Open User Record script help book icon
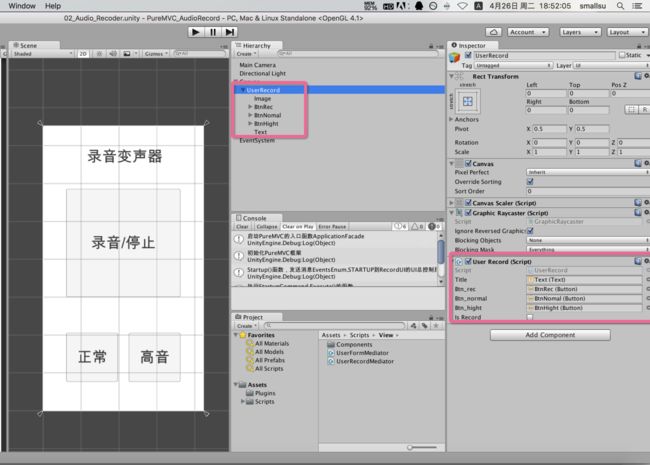Screen dimensions: 650x465 pyautogui.click(x=638, y=261)
